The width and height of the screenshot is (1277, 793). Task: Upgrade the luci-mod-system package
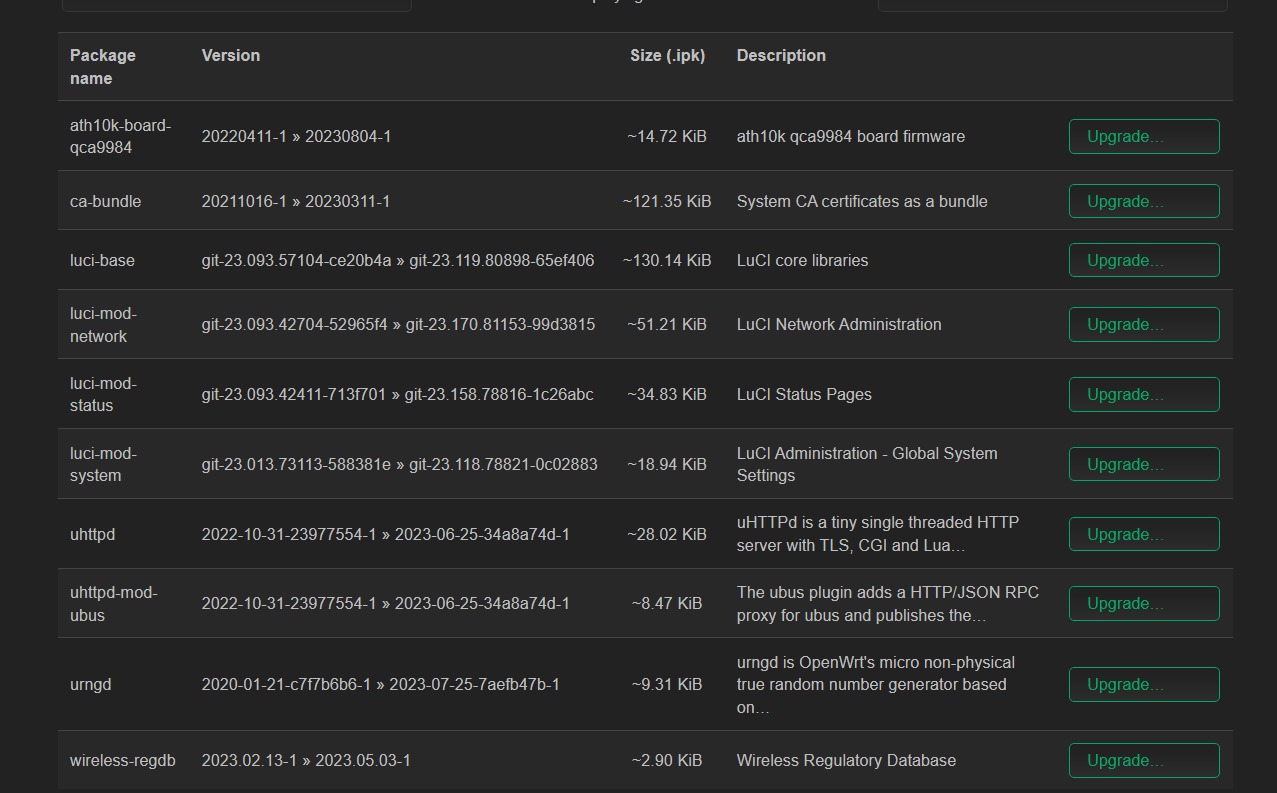(1144, 464)
